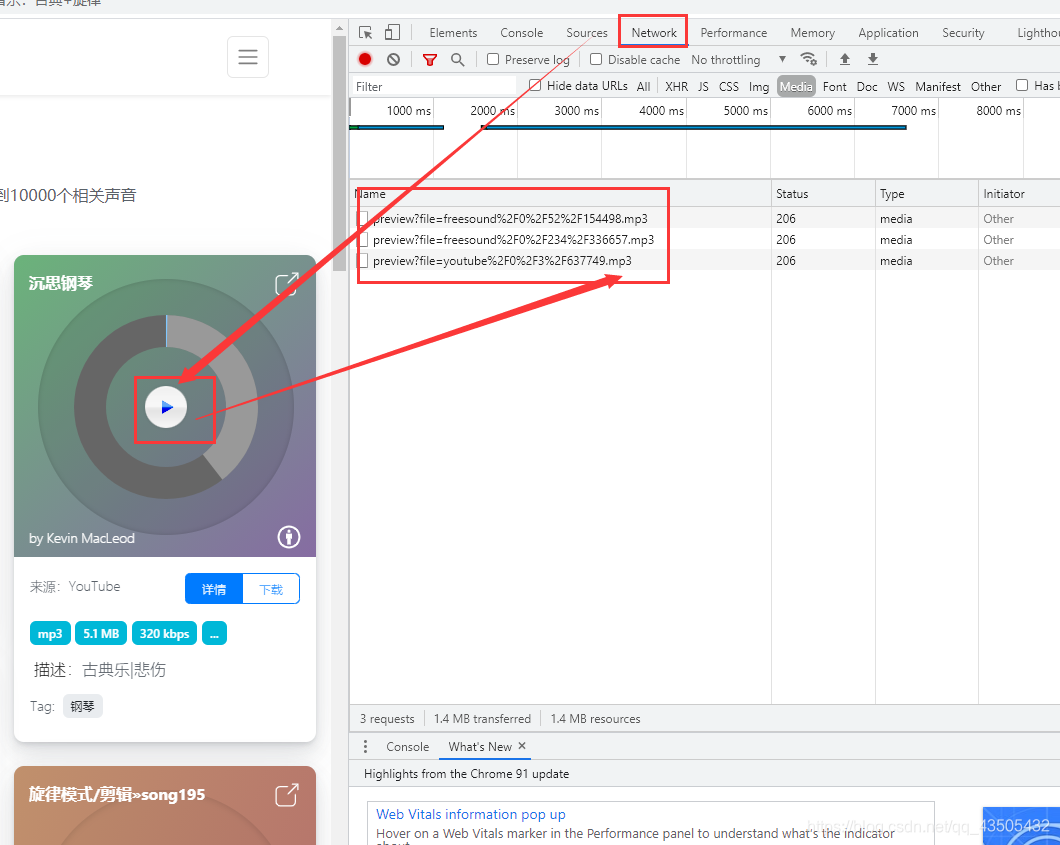This screenshot has height=845, width=1060.
Task: Open the No throttling dropdown
Action: [x=738, y=59]
